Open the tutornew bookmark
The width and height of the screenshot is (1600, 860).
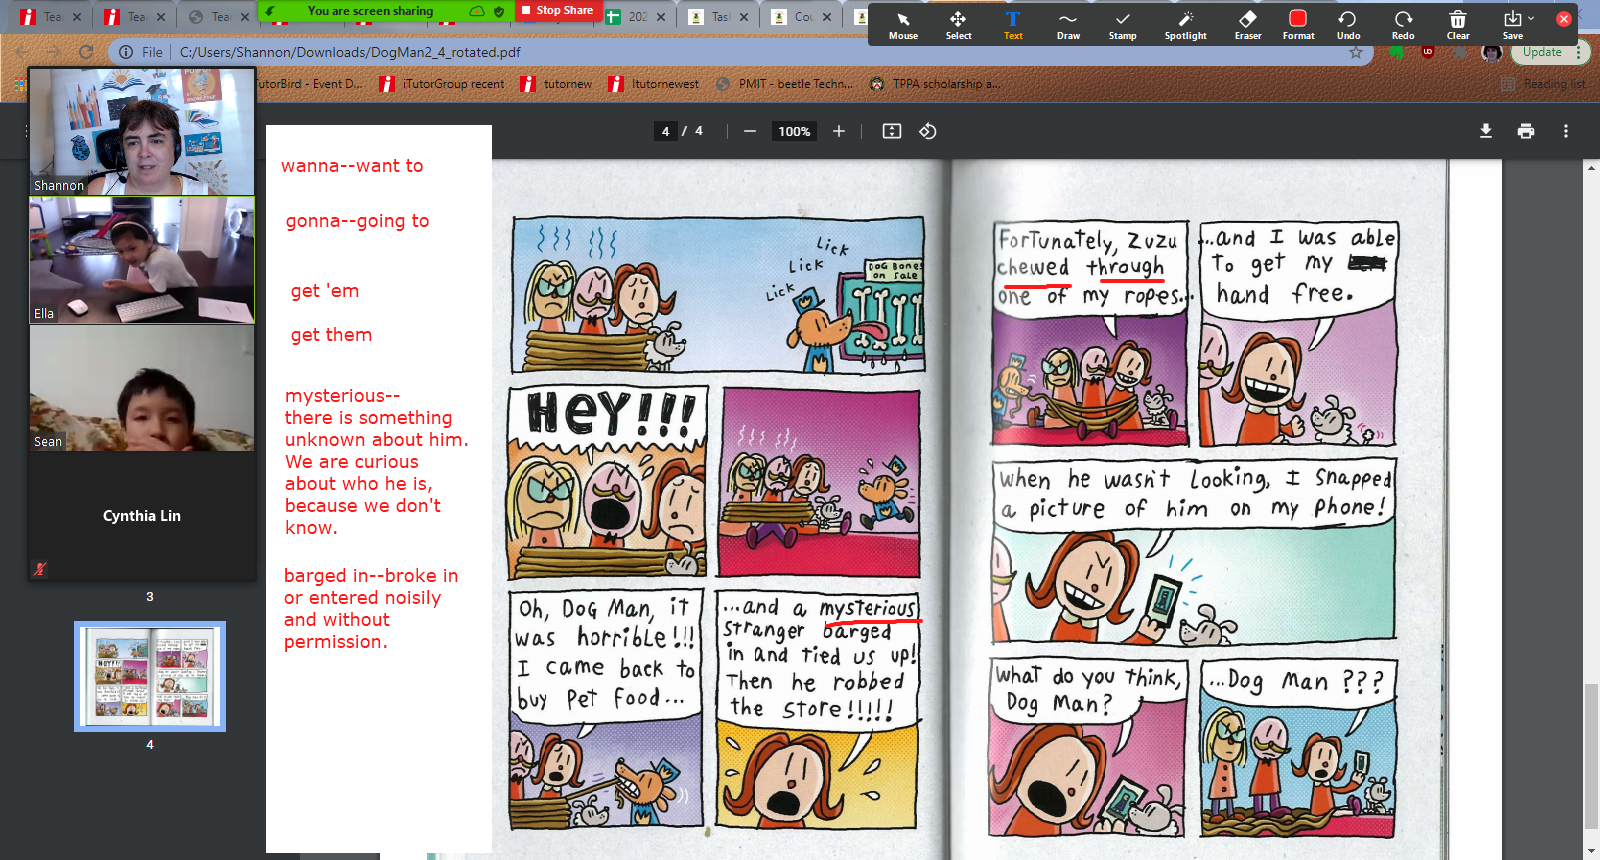click(556, 84)
